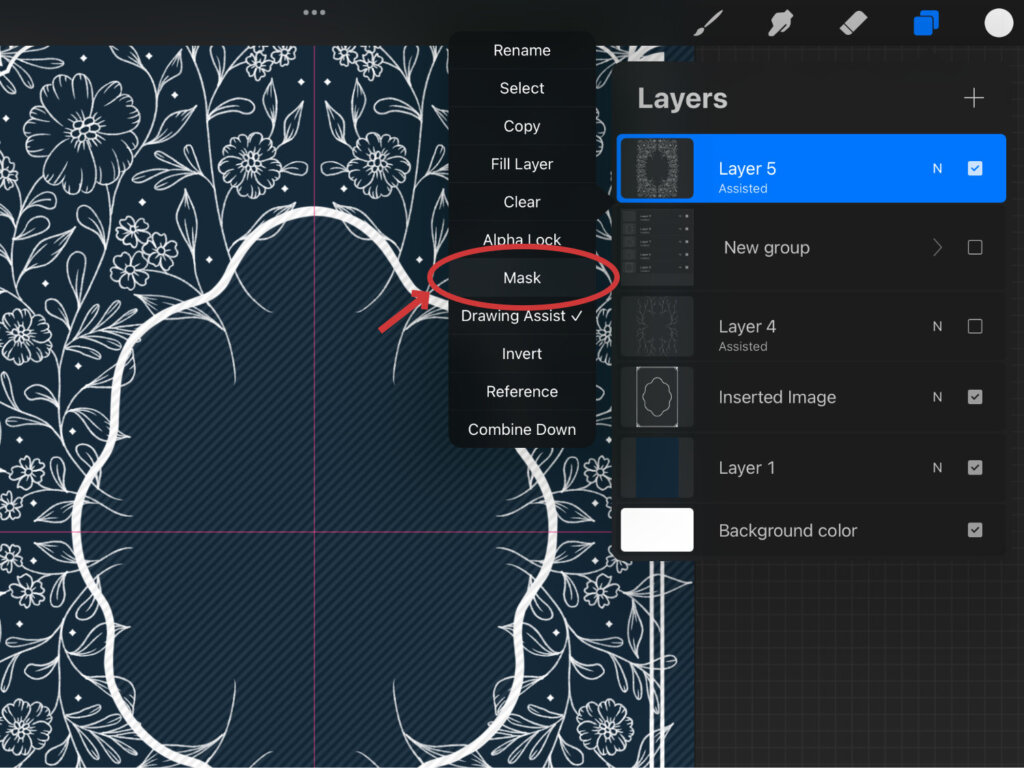Image resolution: width=1024 pixels, height=768 pixels.
Task: Open blend mode N for Inserted Image
Action: pos(937,397)
